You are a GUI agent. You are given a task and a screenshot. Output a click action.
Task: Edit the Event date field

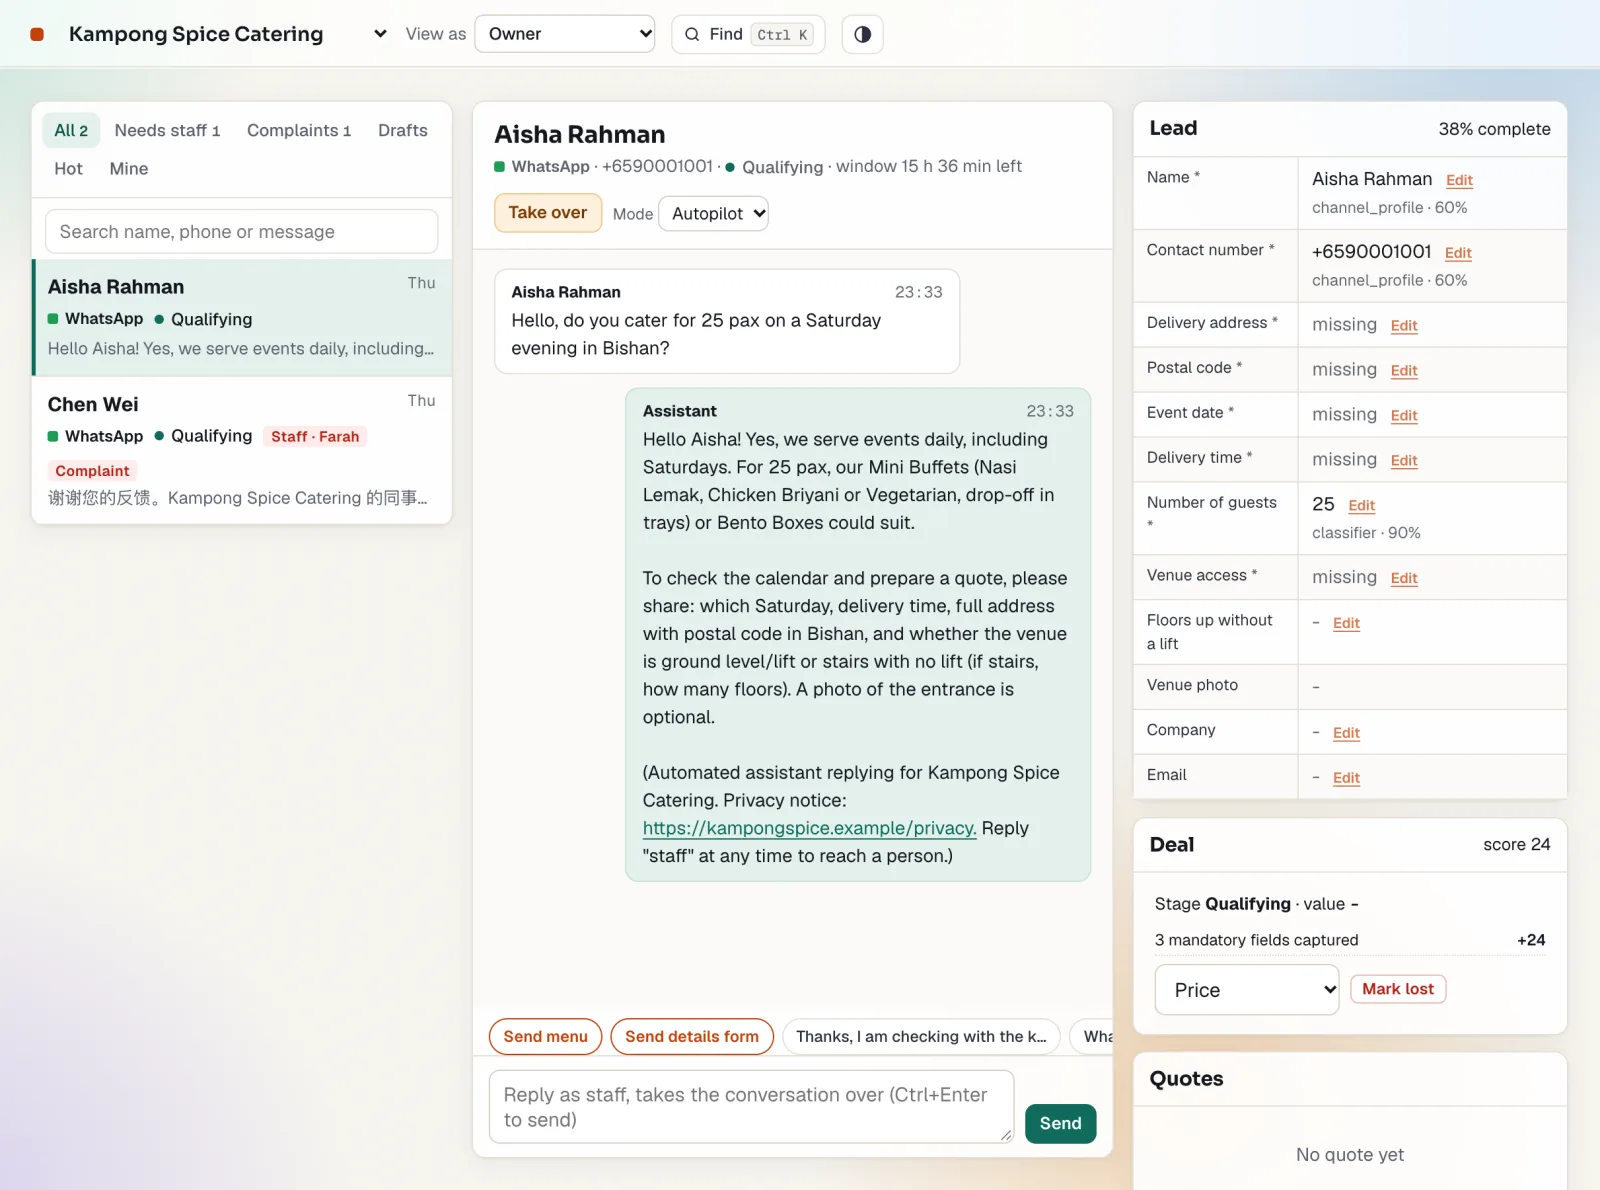(1404, 415)
